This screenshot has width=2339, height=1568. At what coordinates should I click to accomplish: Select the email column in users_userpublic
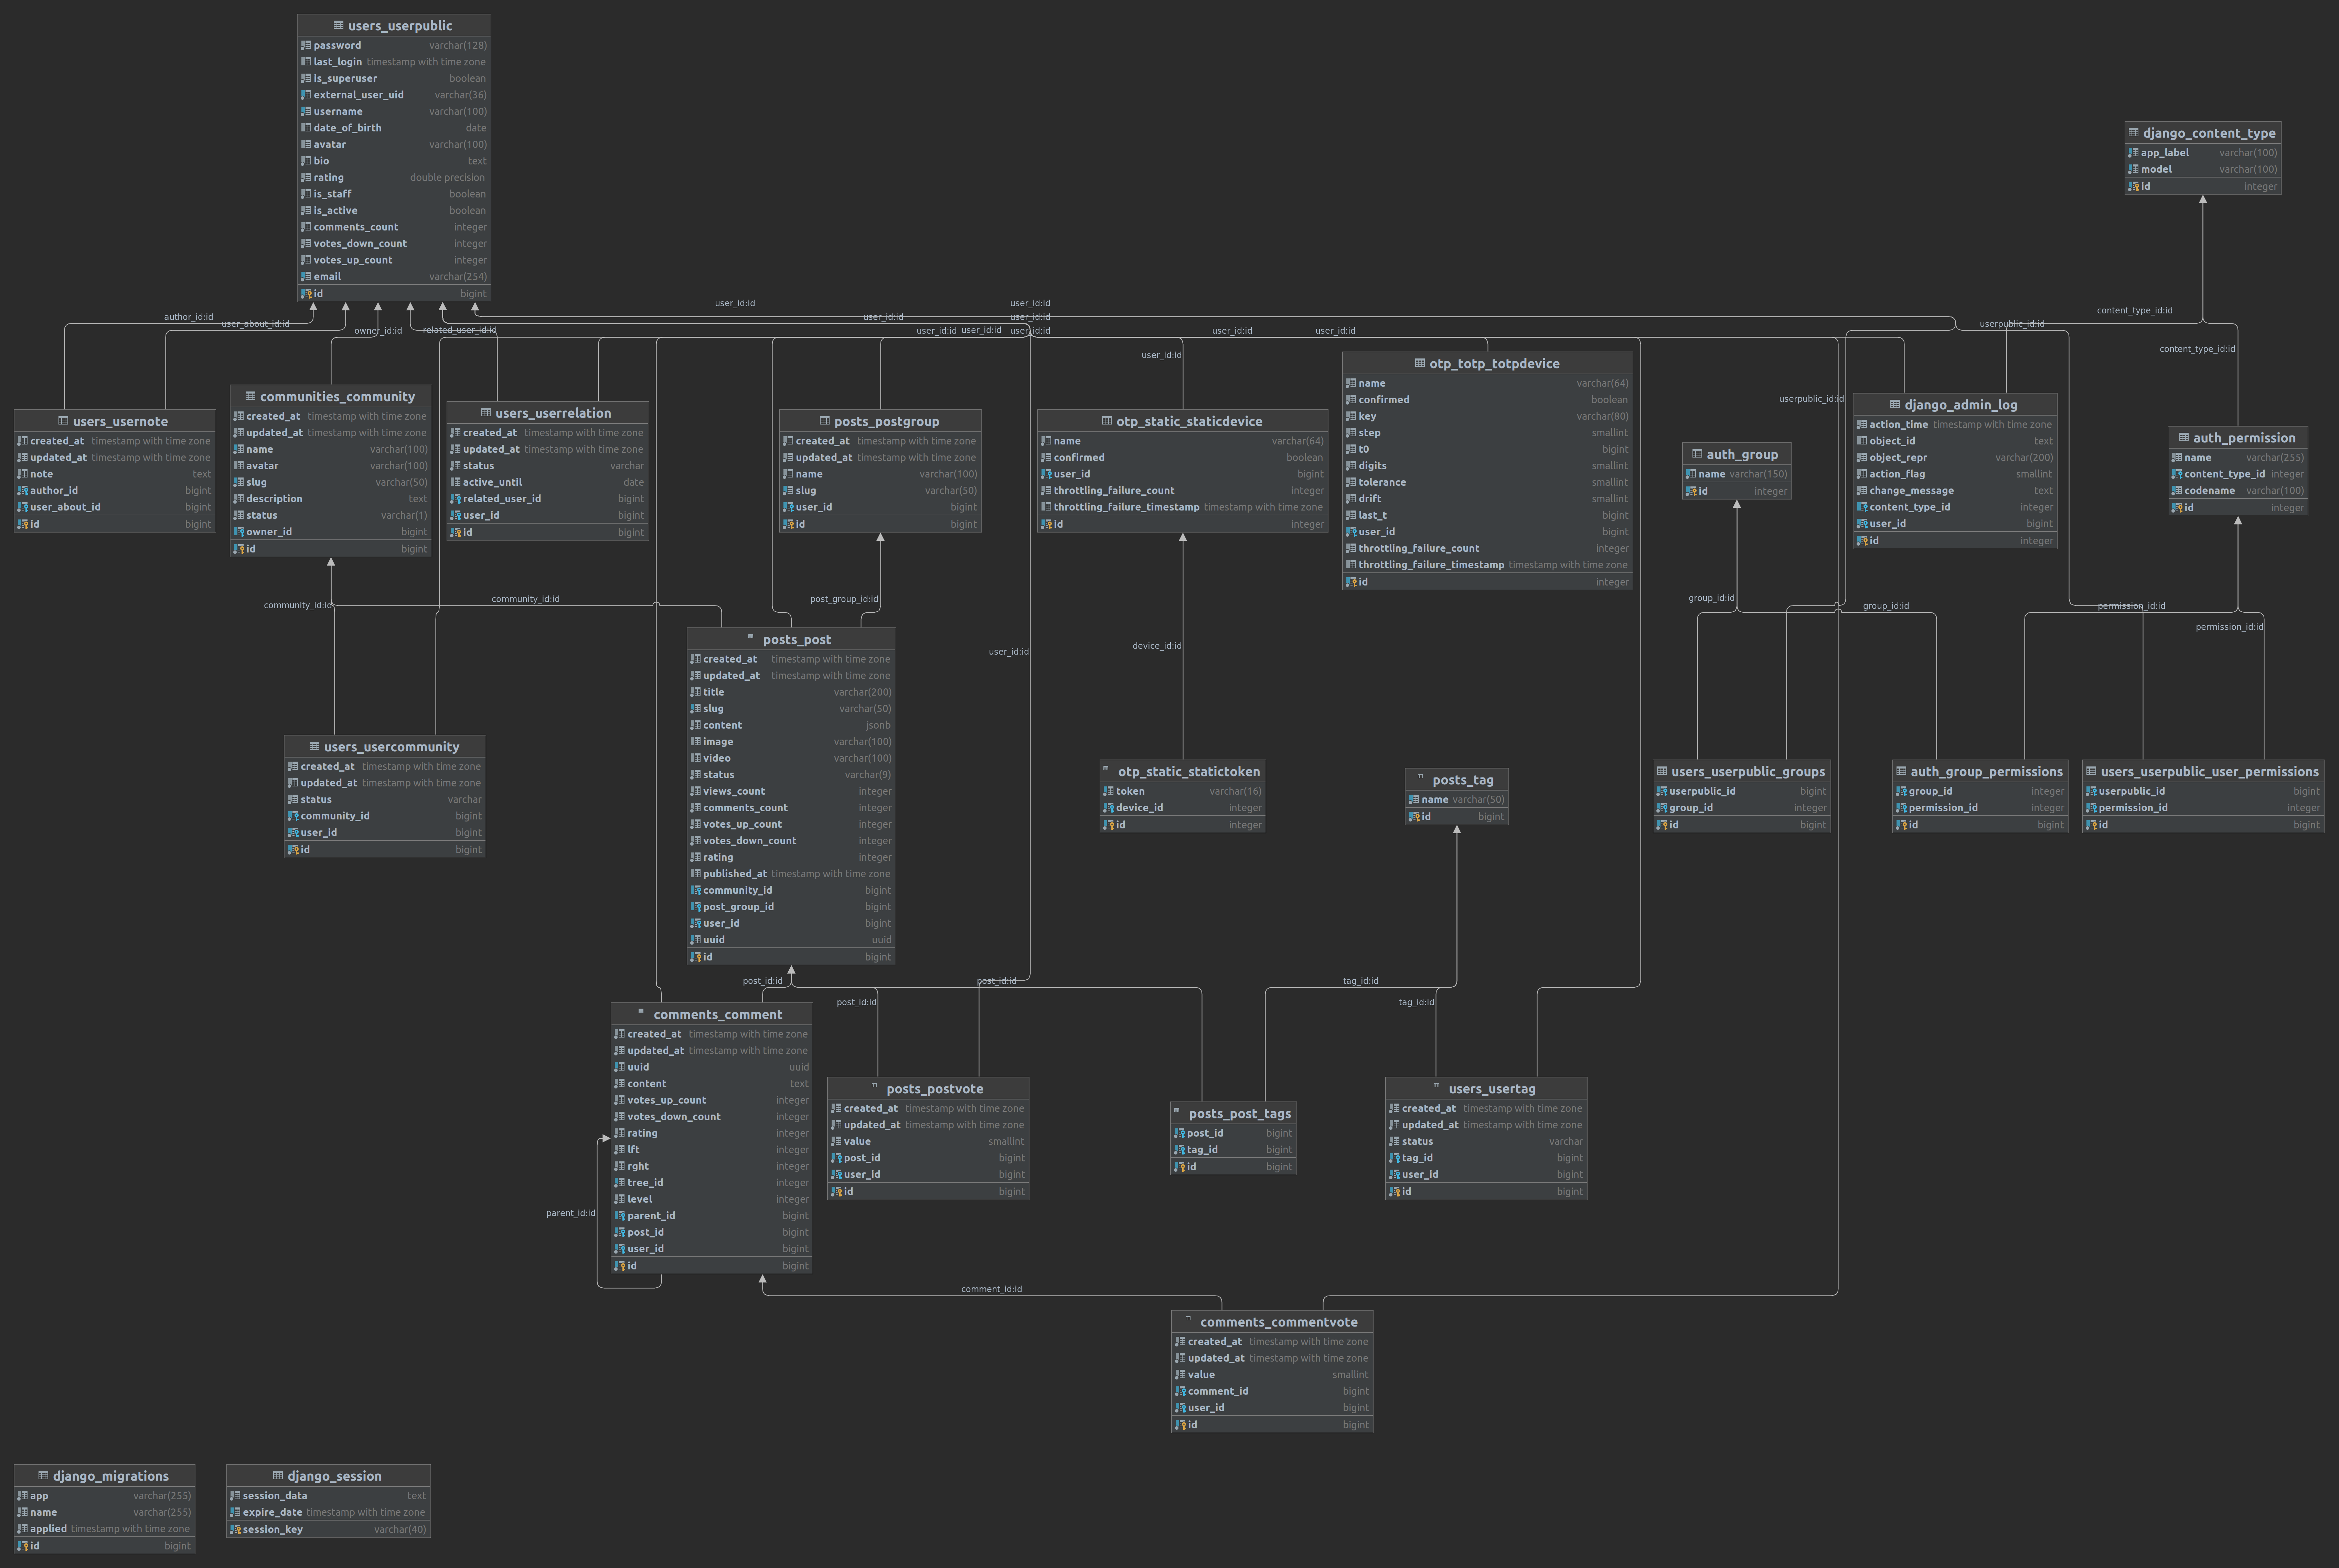click(x=394, y=277)
